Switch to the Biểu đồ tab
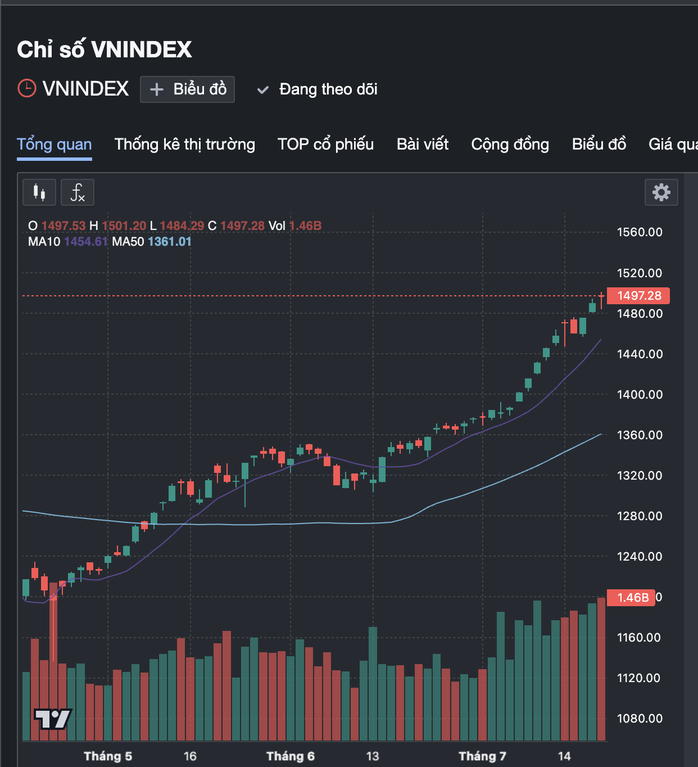The width and height of the screenshot is (698, 767). pos(599,144)
